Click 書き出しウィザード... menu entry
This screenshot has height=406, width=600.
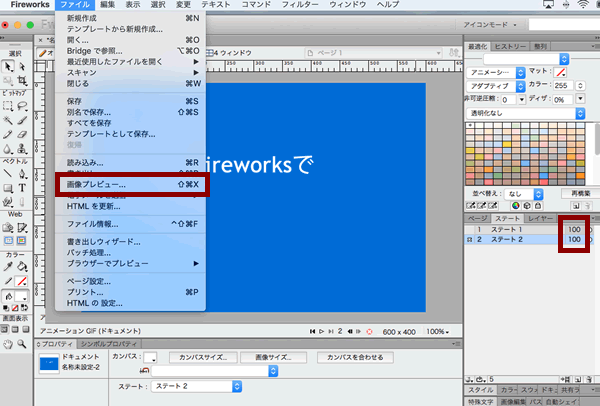pos(132,242)
